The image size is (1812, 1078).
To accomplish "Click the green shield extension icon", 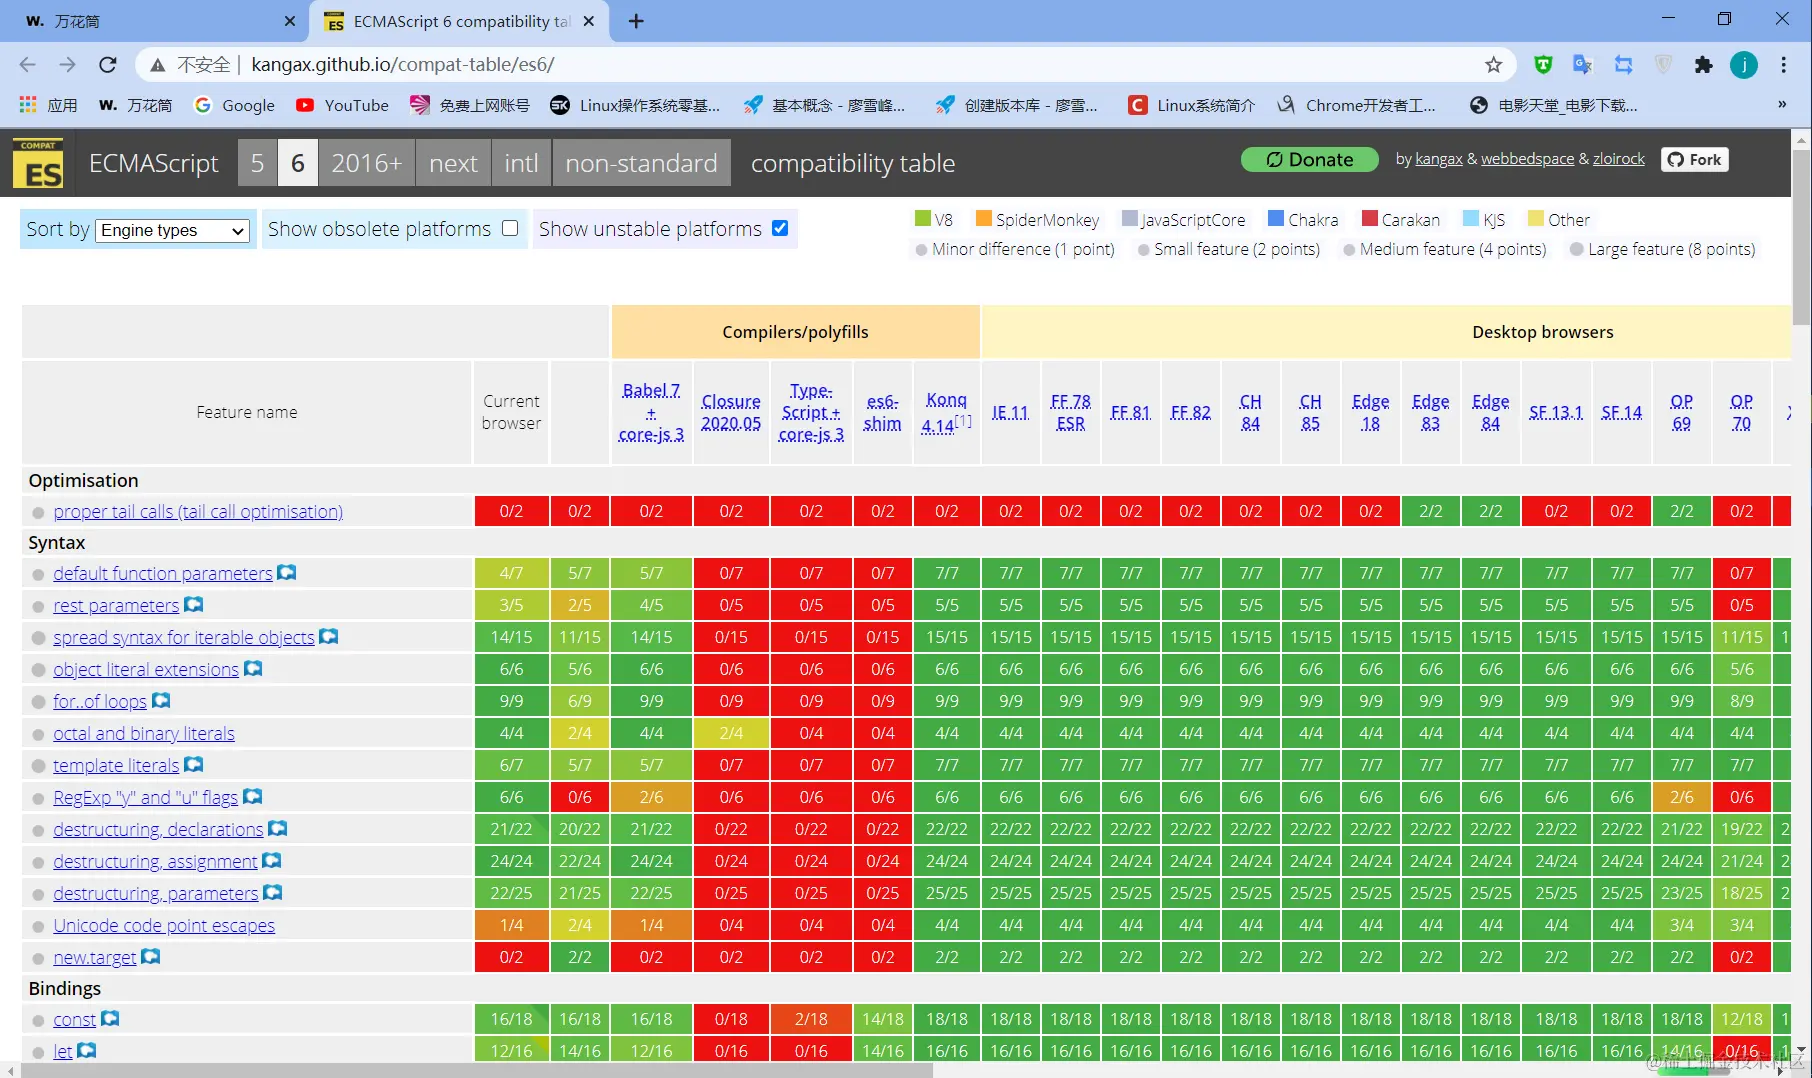I will pos(1543,65).
